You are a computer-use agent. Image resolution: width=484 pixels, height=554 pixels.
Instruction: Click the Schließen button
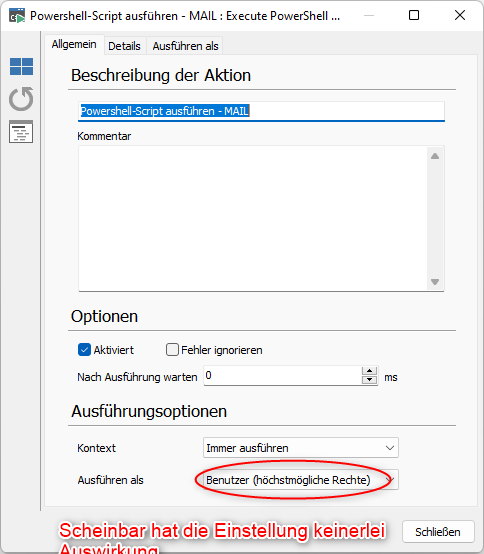click(438, 532)
